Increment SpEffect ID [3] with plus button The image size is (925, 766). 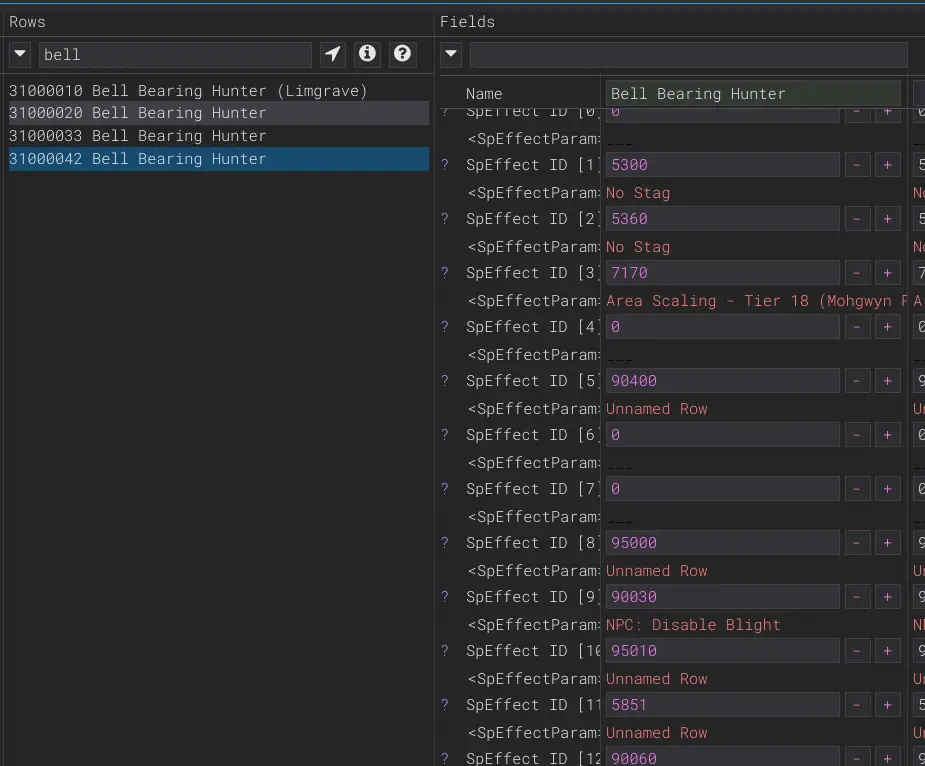(x=887, y=273)
